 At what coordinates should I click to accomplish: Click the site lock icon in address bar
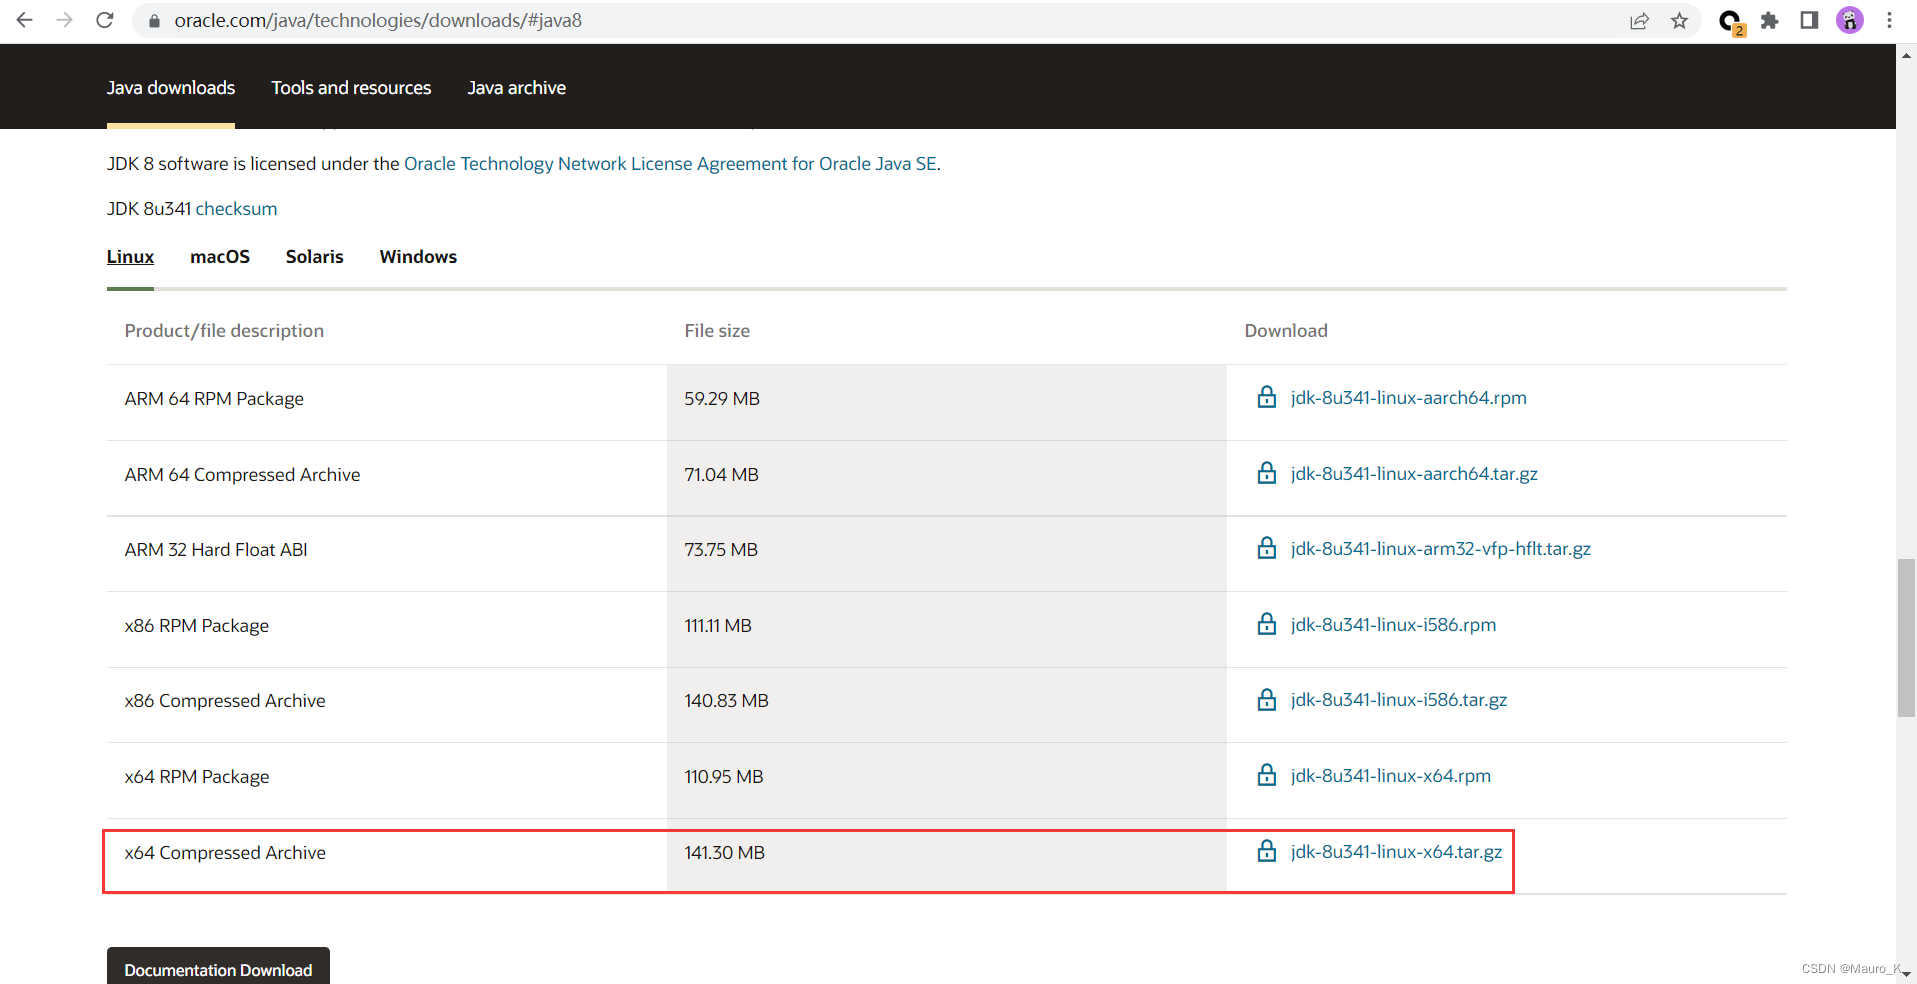(x=153, y=20)
